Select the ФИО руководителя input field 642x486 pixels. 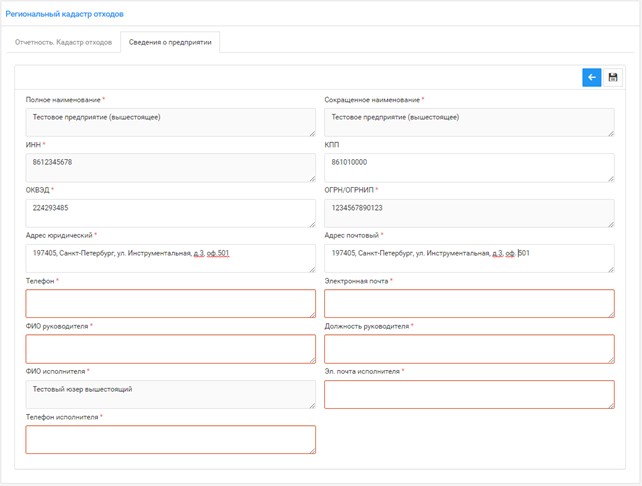click(x=170, y=349)
